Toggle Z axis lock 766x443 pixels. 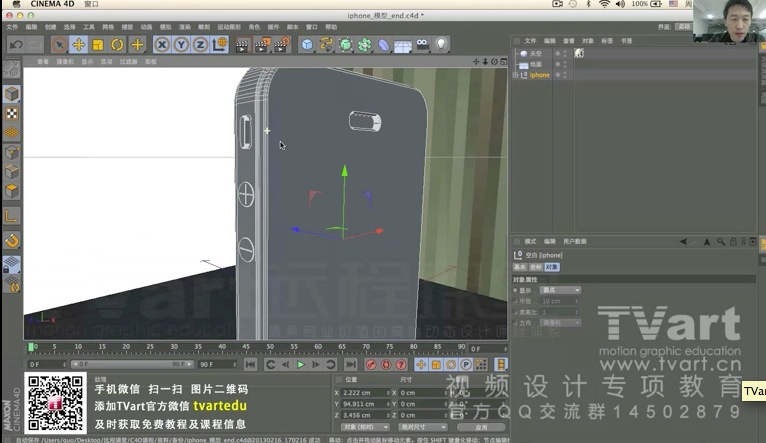point(200,44)
